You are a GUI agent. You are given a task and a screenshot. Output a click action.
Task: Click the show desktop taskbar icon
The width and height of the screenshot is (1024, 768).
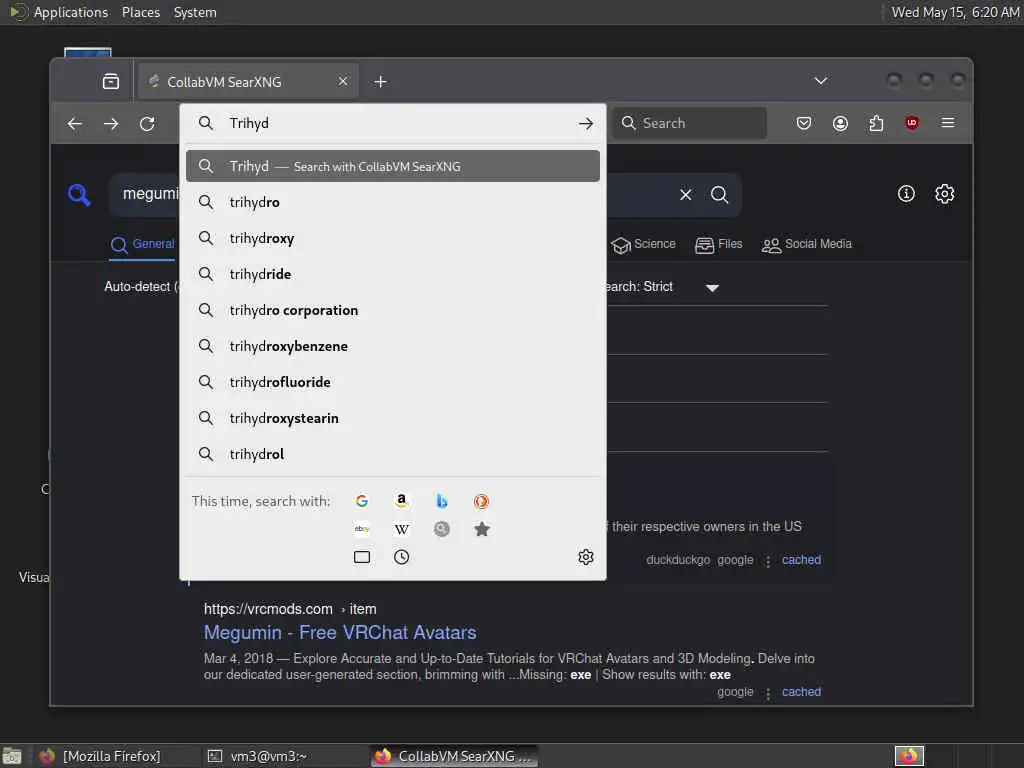tap(12, 756)
